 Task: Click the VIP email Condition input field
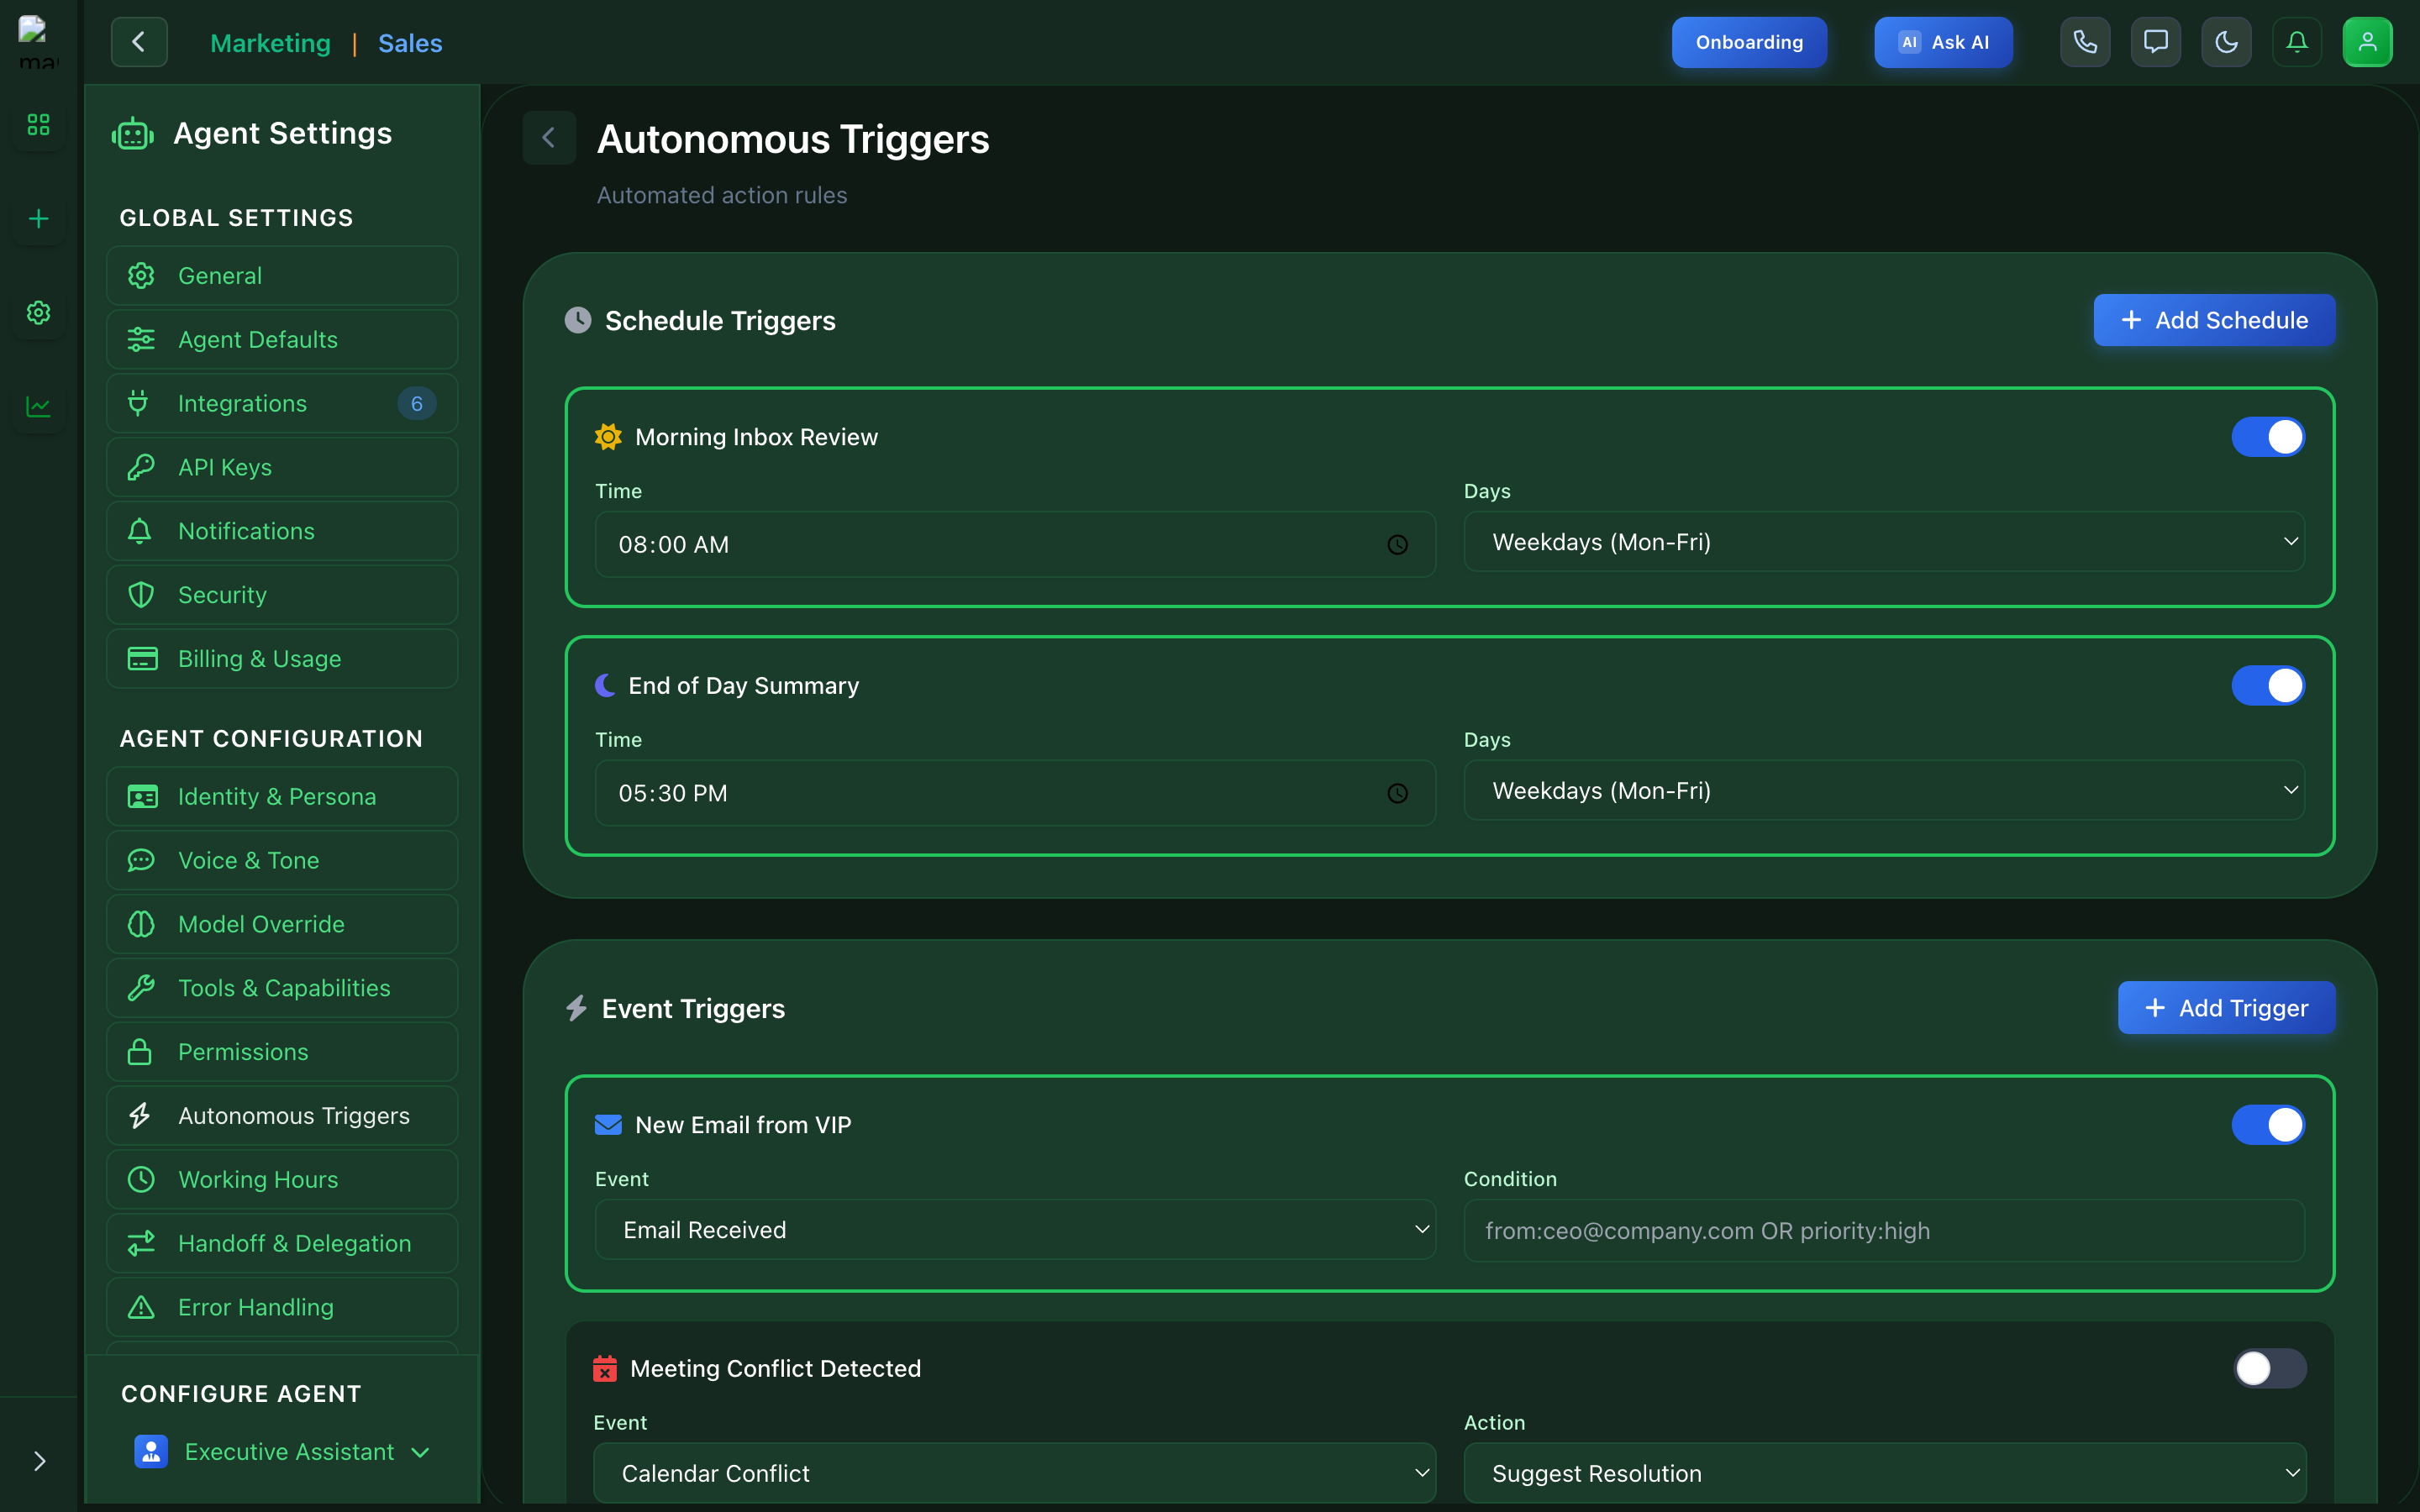tap(1884, 1231)
